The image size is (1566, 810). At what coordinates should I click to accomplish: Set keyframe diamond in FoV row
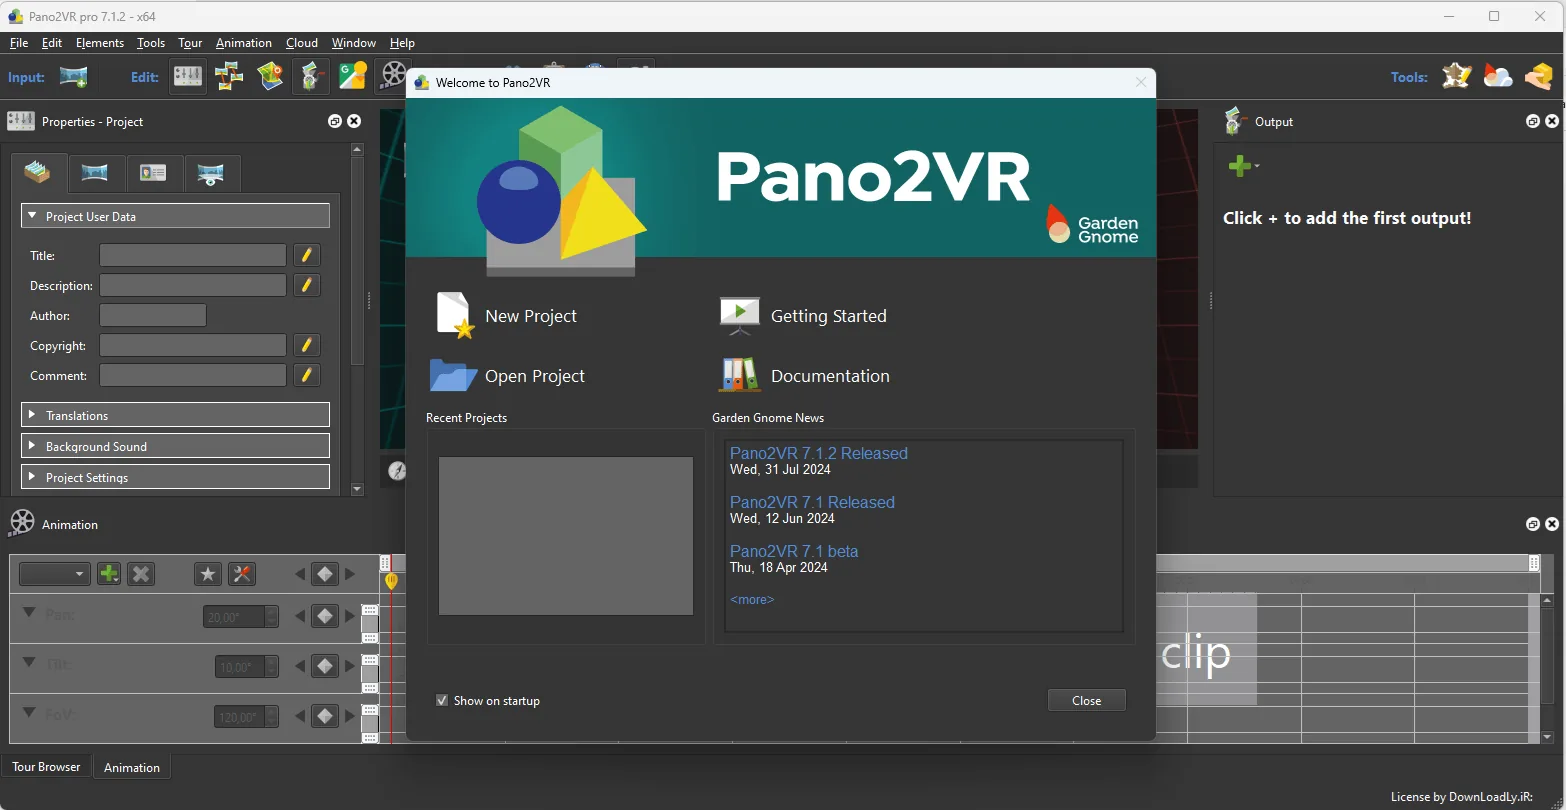[324, 716]
